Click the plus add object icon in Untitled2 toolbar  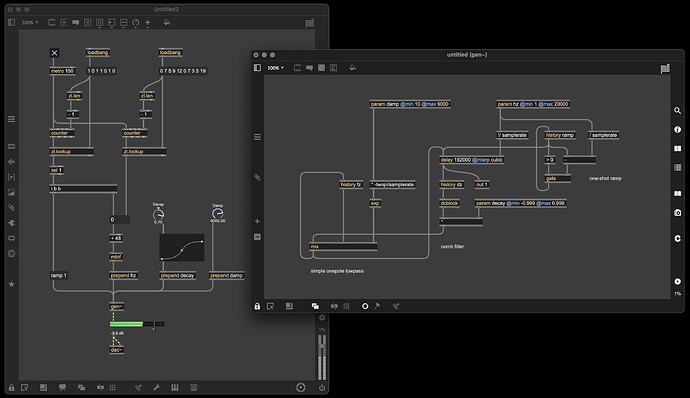147,22
